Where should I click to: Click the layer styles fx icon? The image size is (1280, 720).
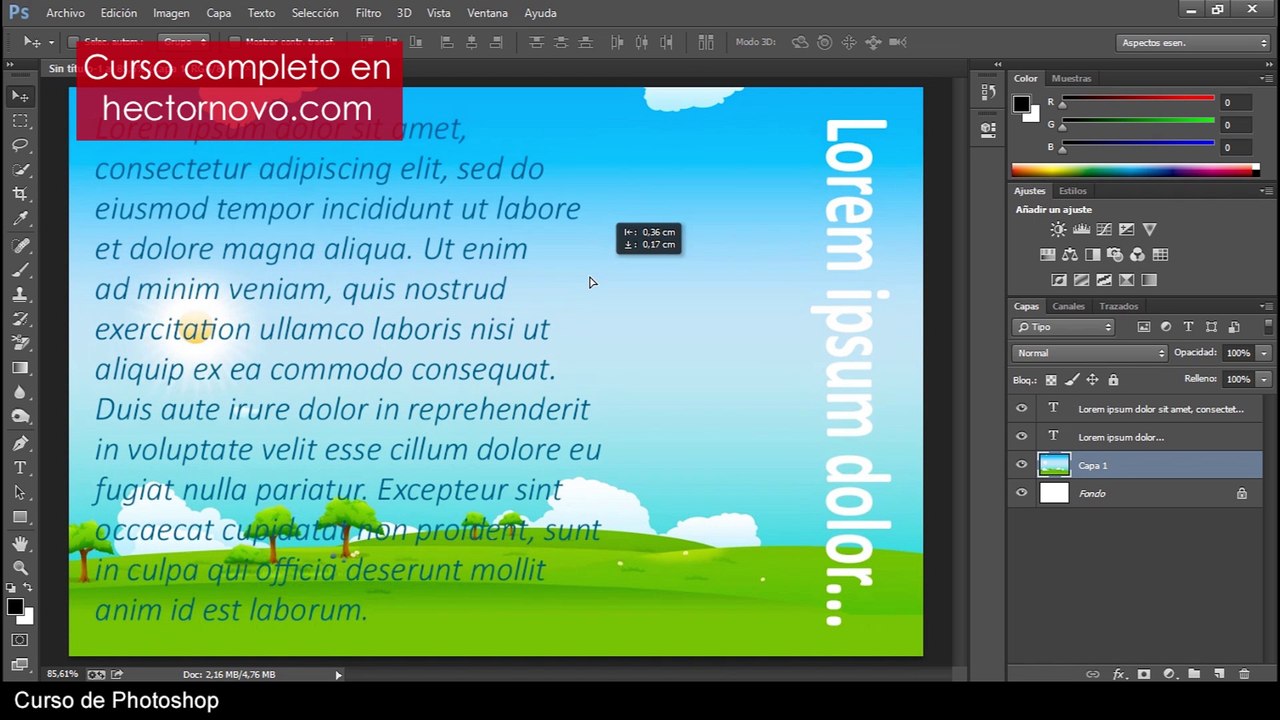click(x=1119, y=675)
